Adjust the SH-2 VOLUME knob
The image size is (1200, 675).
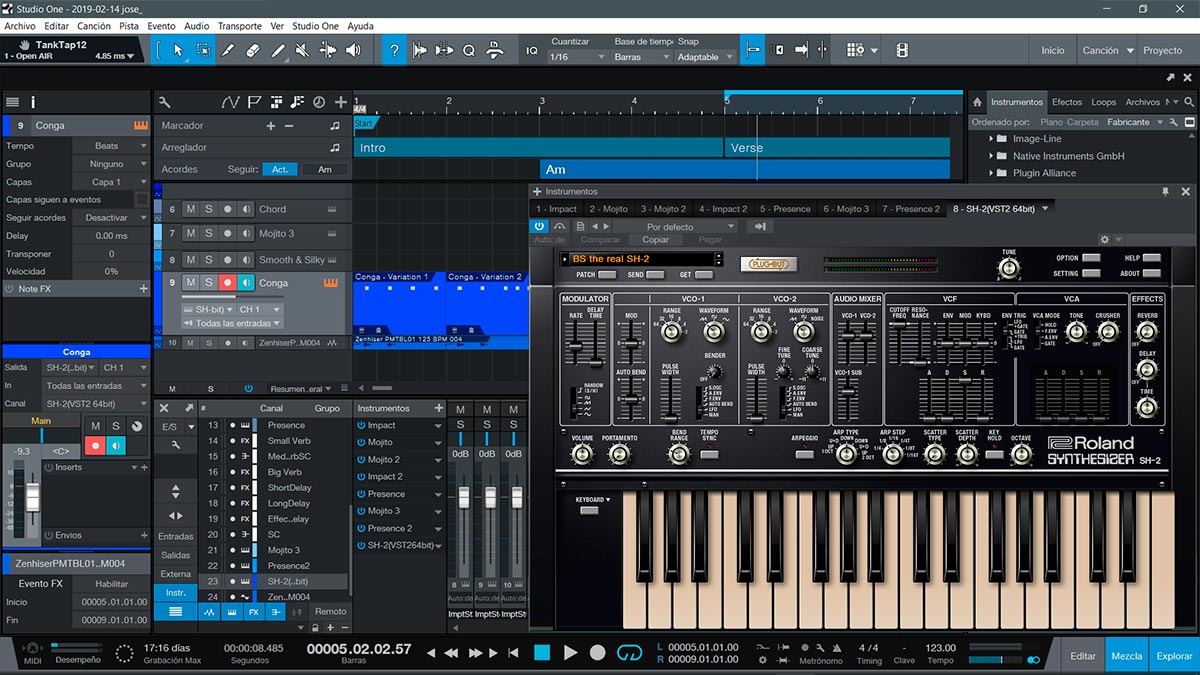click(x=582, y=455)
